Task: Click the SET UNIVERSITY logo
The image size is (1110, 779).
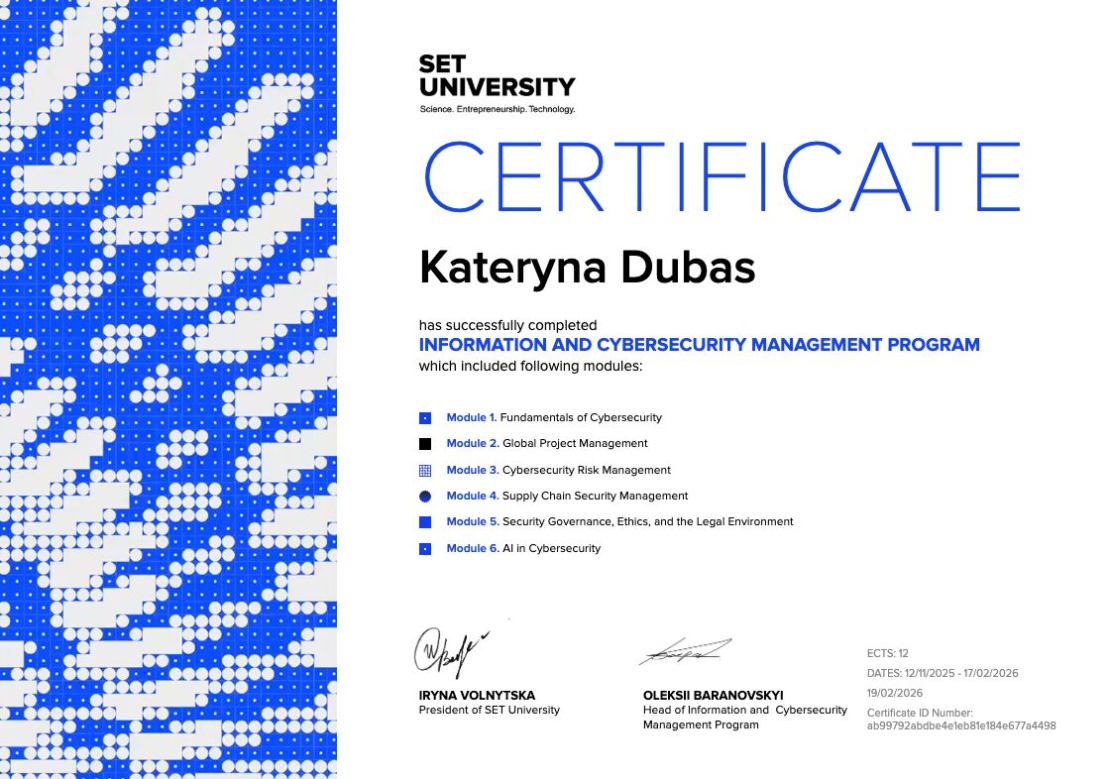Action: (497, 84)
